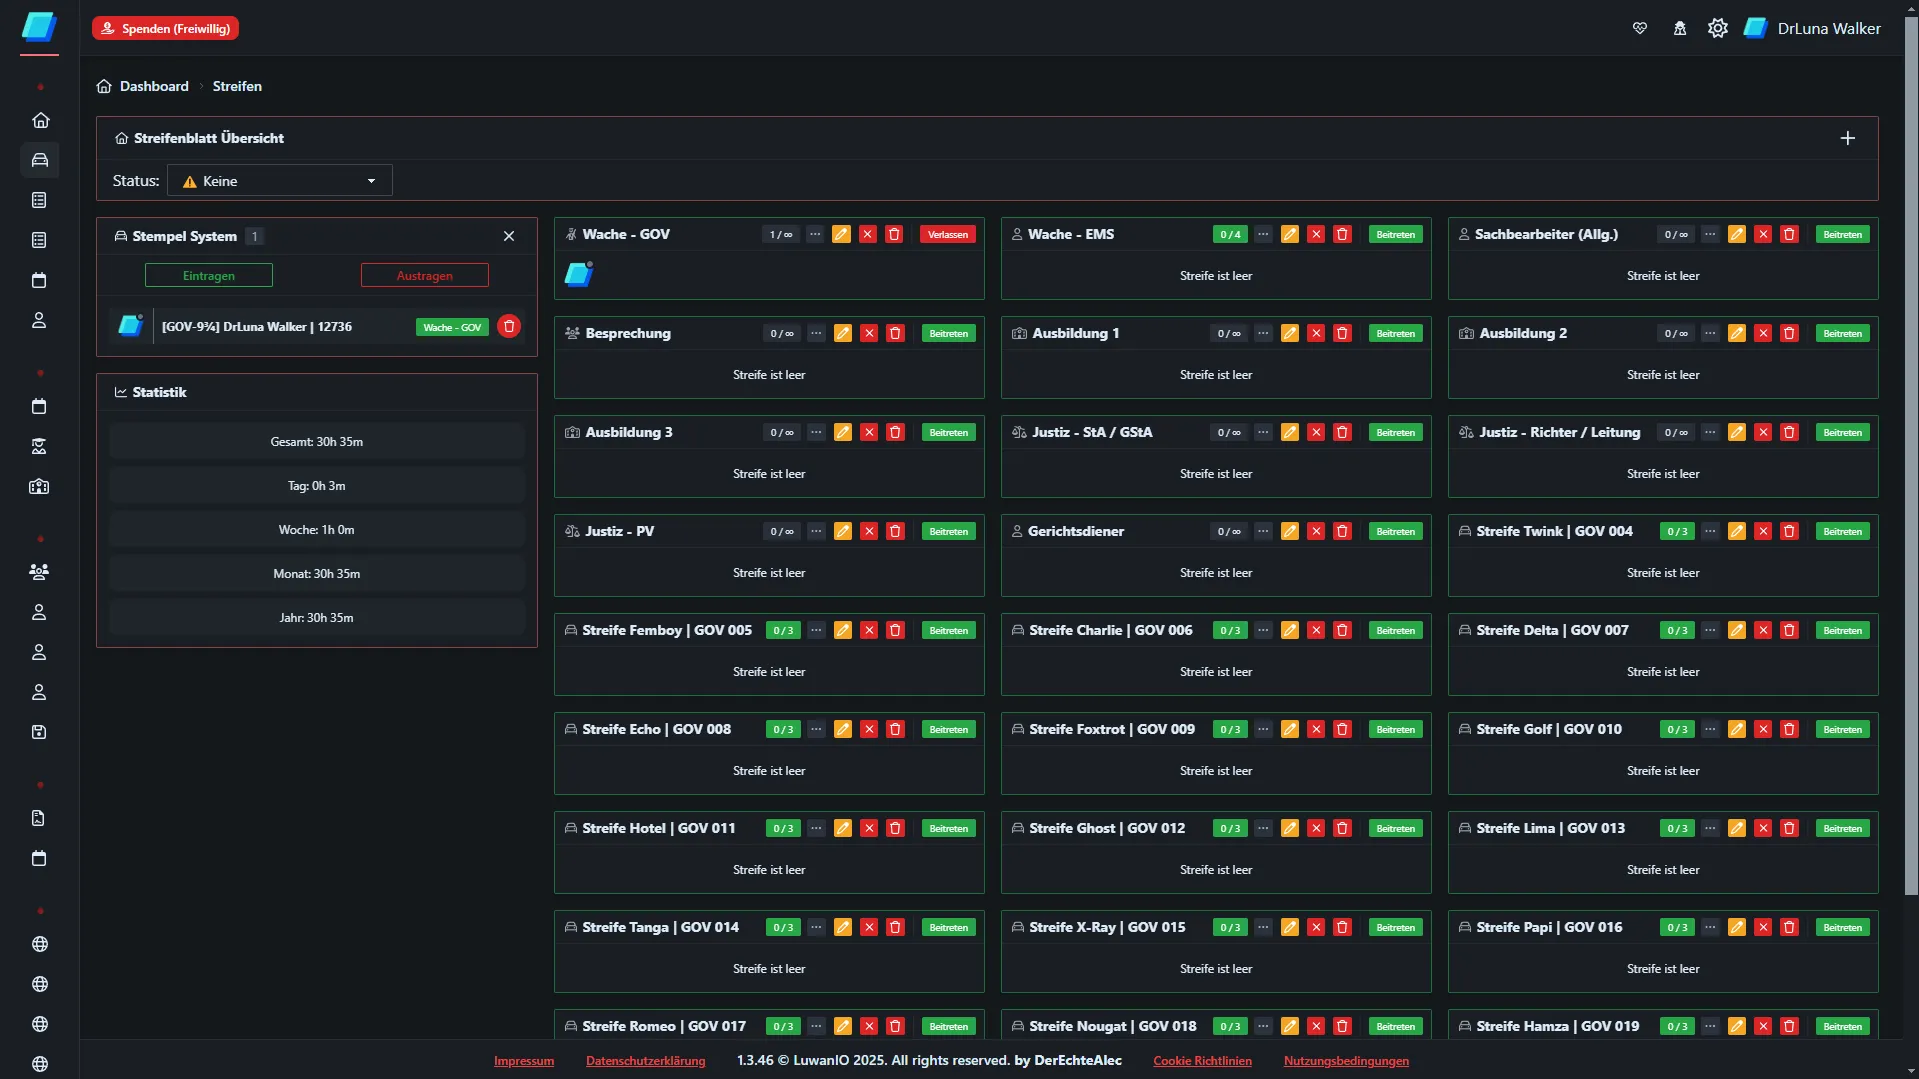This screenshot has height=1079, width=1919.
Task: Click the page's vertical scrollbar
Action: [1911, 450]
